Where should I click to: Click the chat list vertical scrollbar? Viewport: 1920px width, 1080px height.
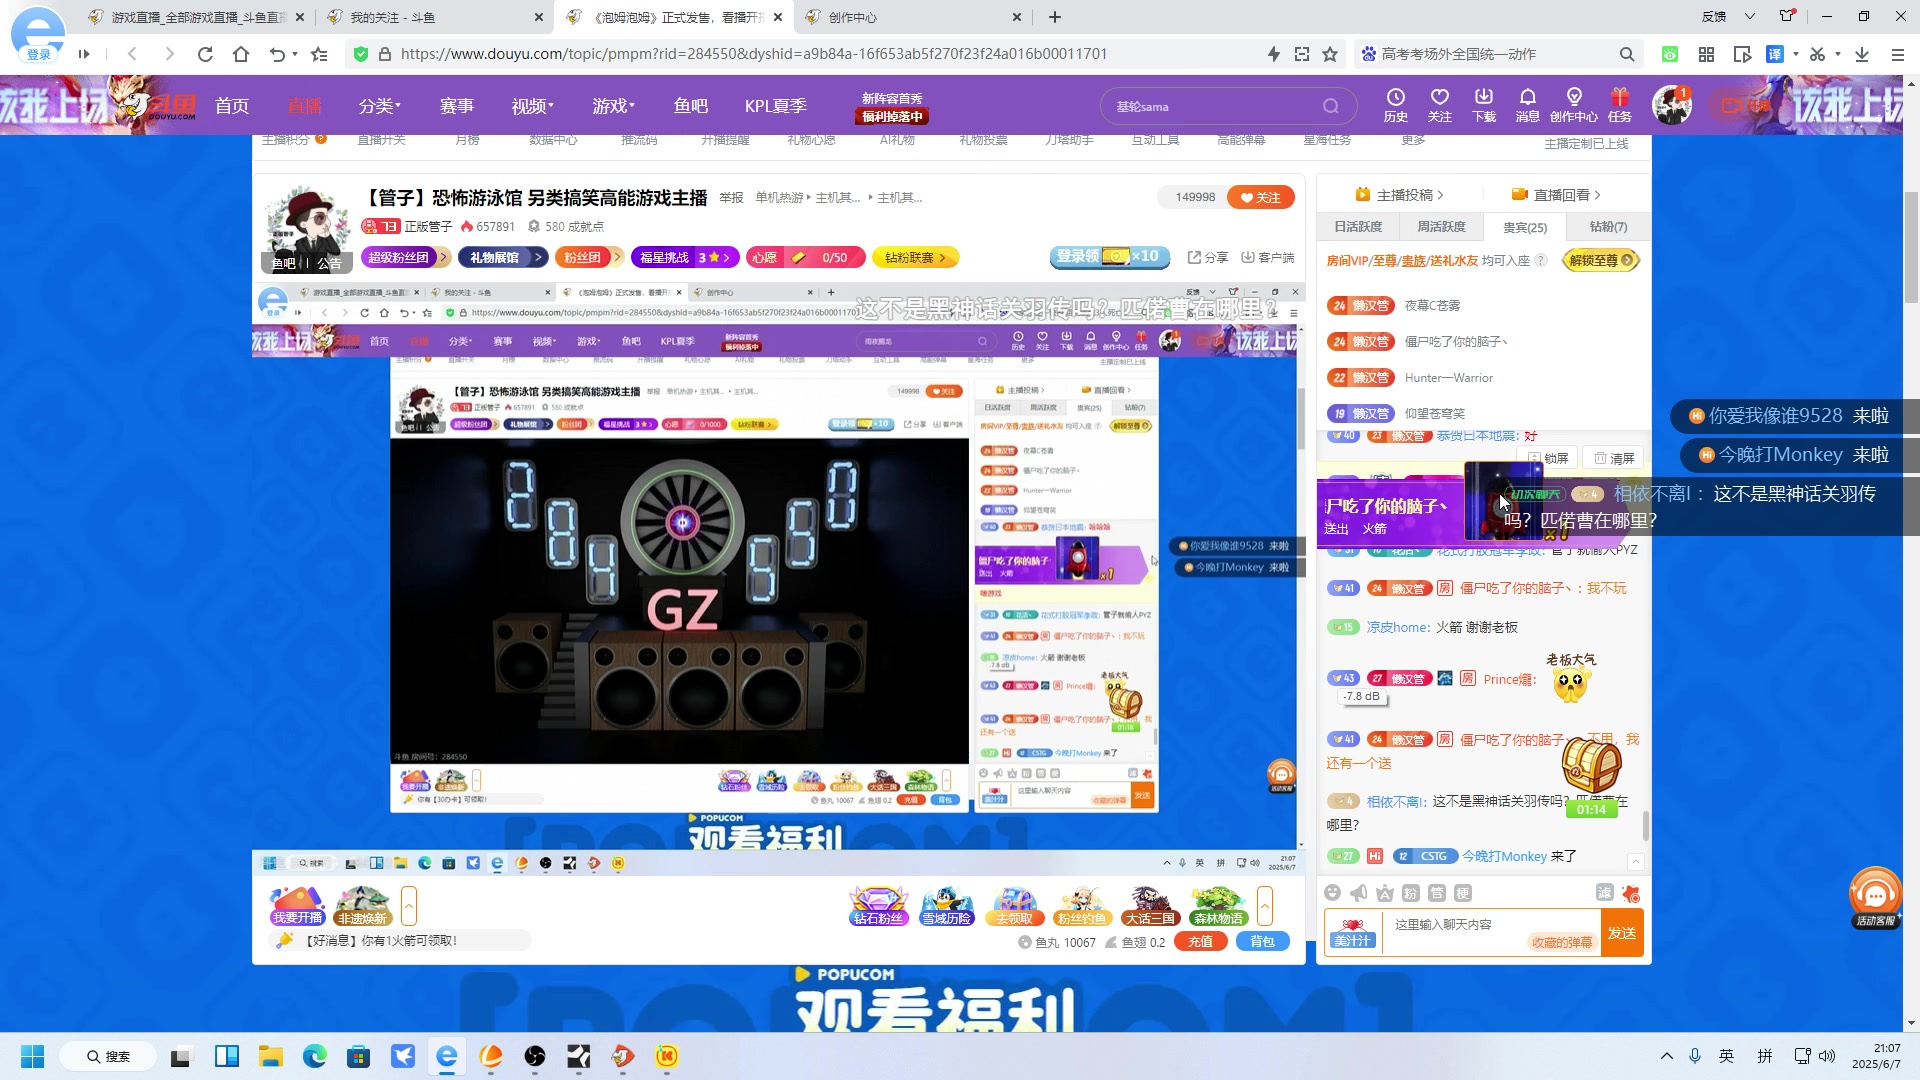(x=1645, y=826)
